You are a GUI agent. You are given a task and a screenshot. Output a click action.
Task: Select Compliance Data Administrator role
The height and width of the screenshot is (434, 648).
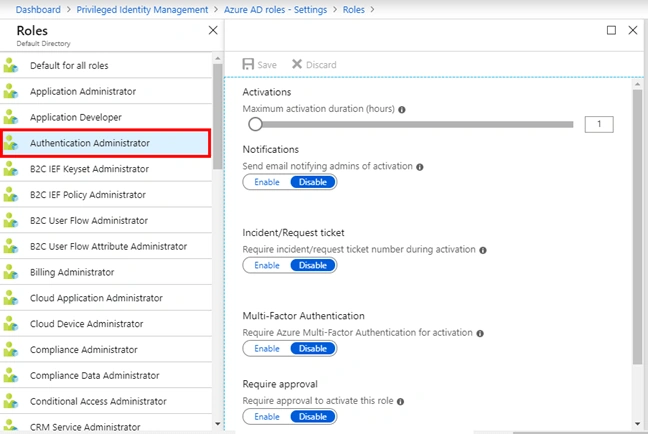coord(106,375)
